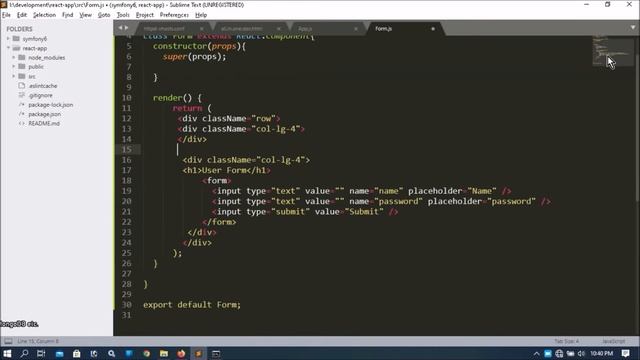Viewport: 640px width, 360px height.
Task: Open the tab list dropdown arrow
Action: pyautogui.click(x=633, y=28)
